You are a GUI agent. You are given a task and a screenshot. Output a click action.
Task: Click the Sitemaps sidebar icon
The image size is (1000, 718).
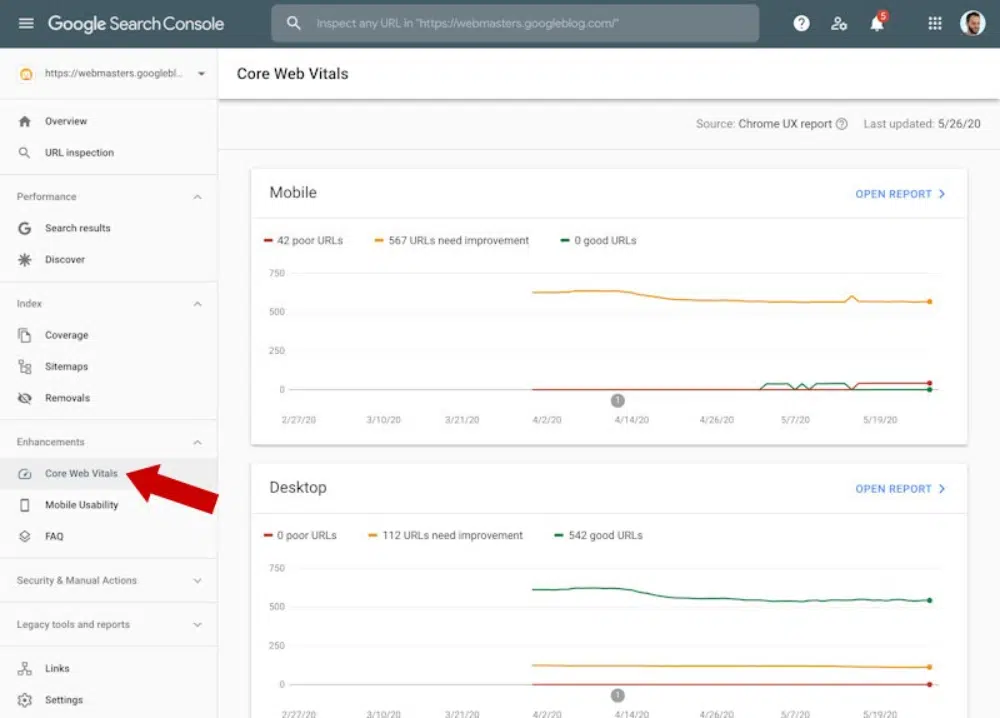tap(25, 367)
